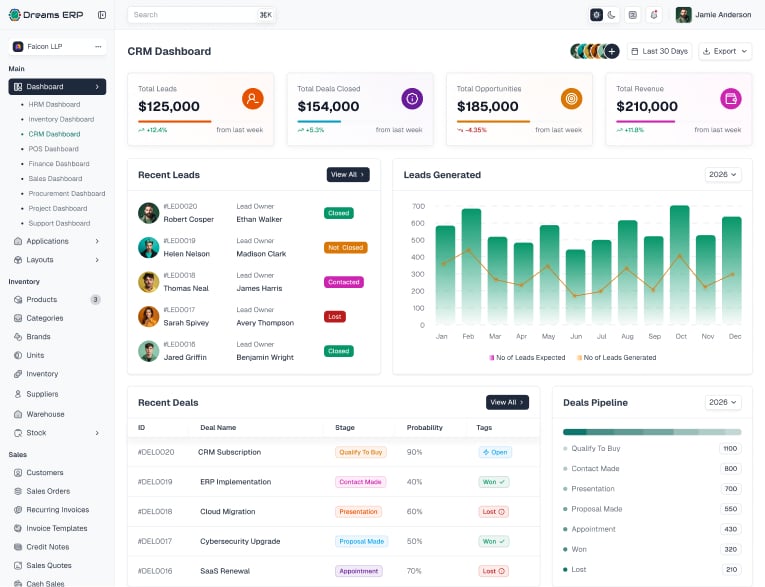765x587 pixels.
Task: Open Sales Orders in the sidebar
Action: point(48,491)
